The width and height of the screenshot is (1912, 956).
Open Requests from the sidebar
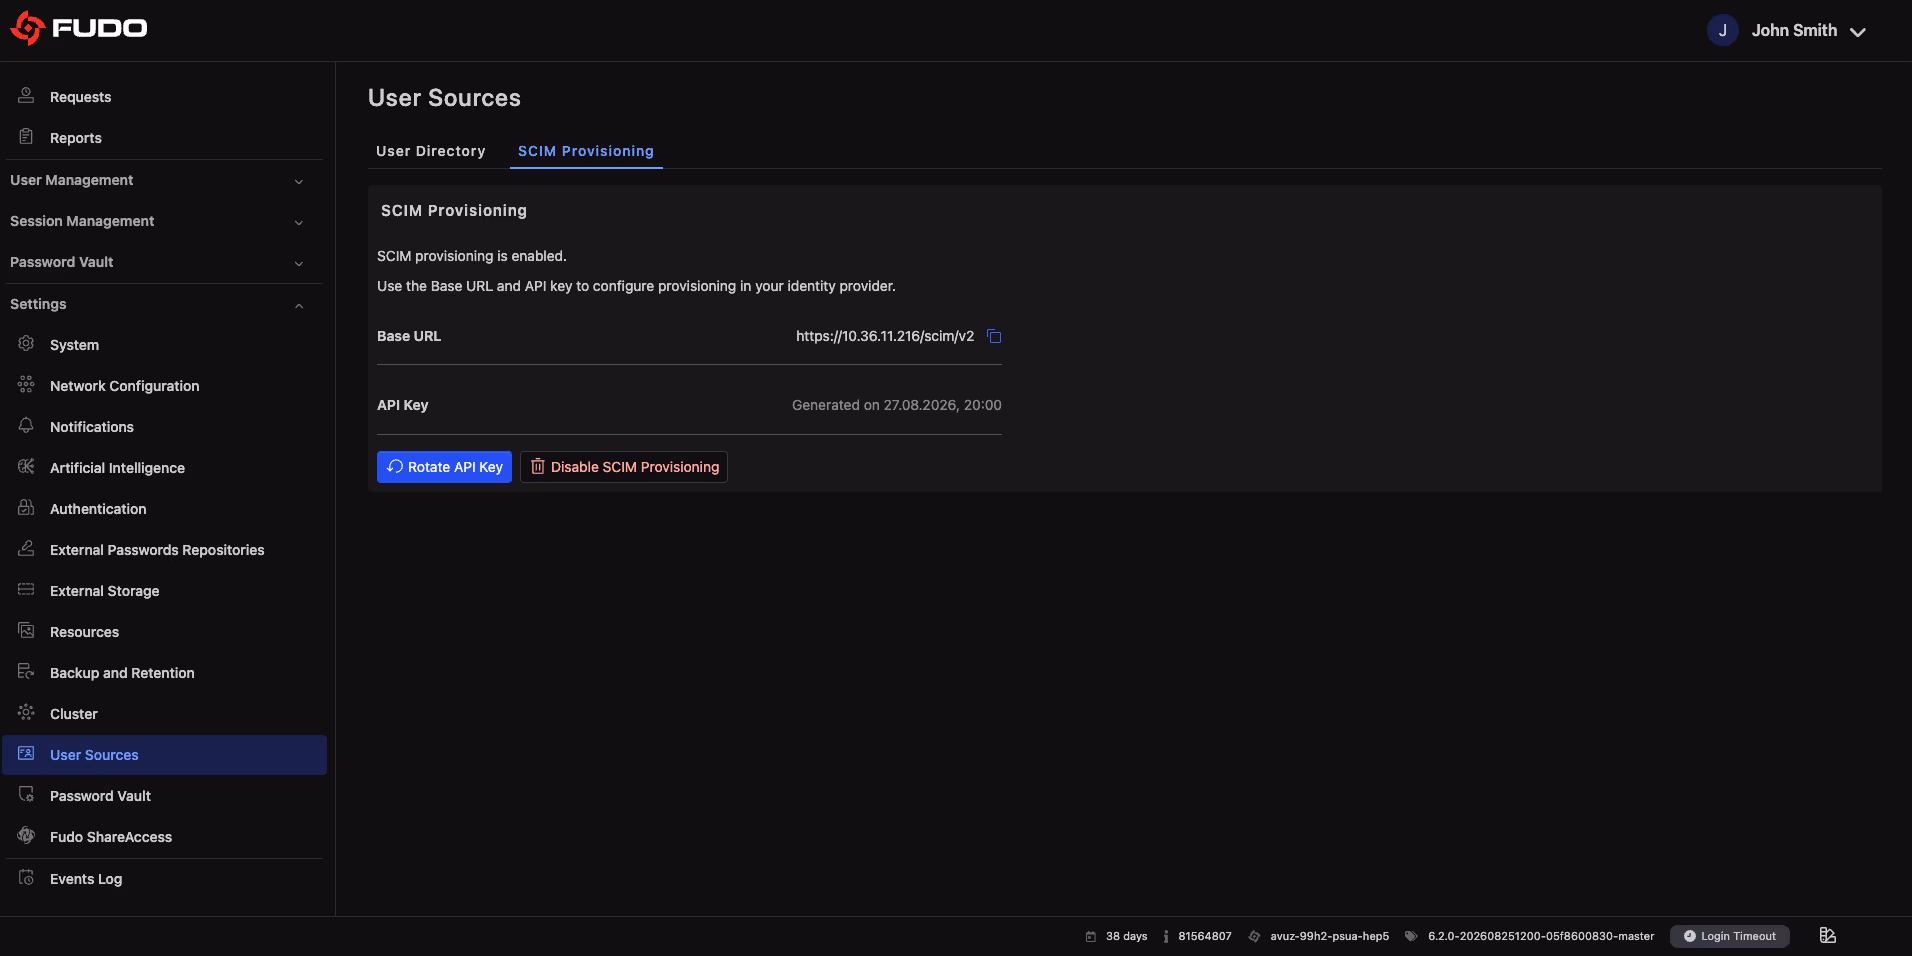164,96
